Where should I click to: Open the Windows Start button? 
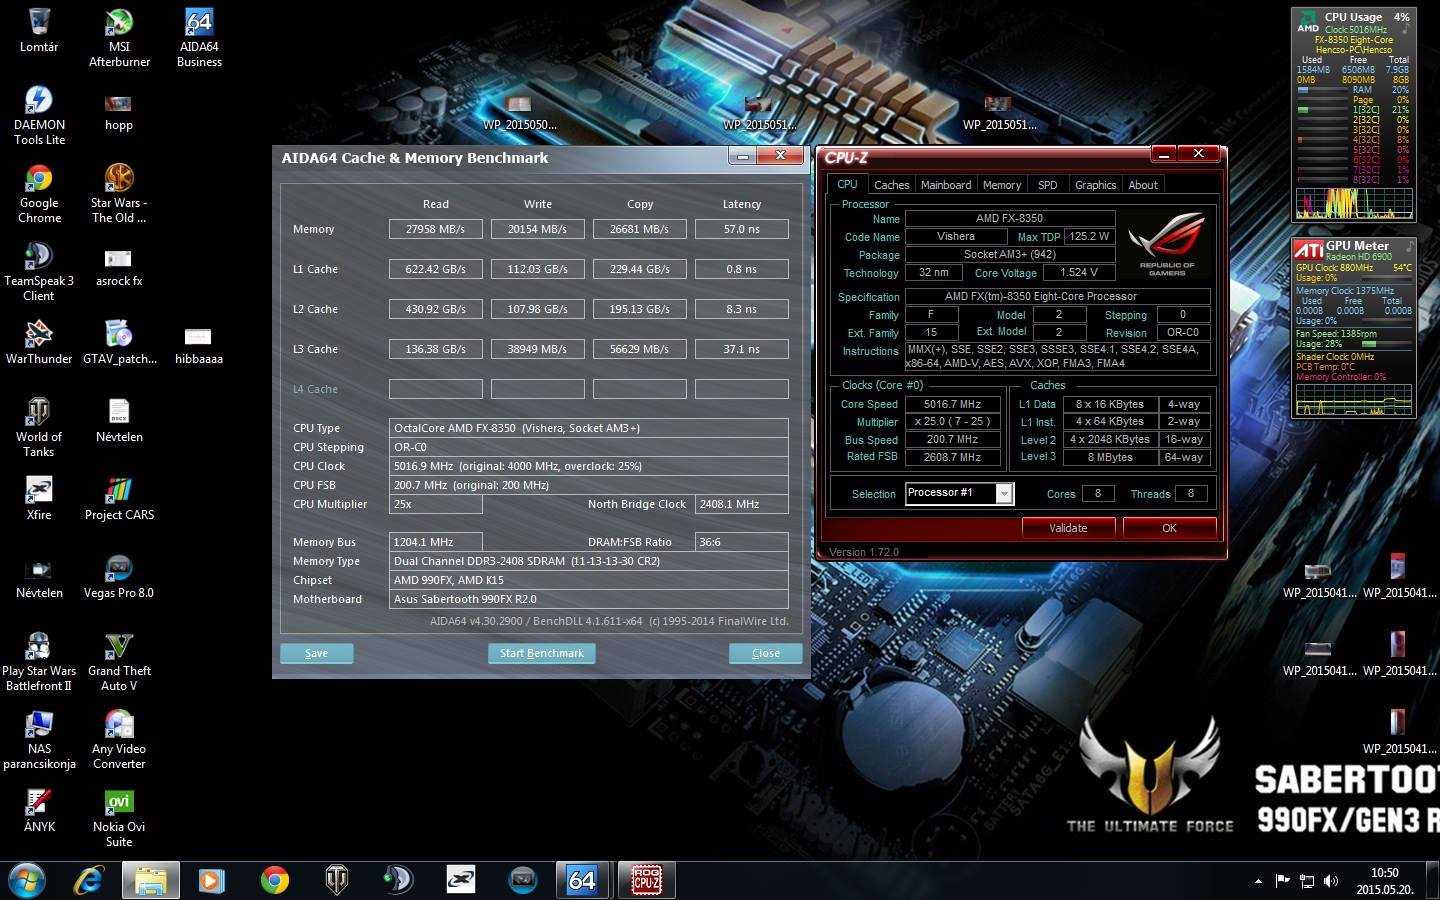pyautogui.click(x=27, y=880)
